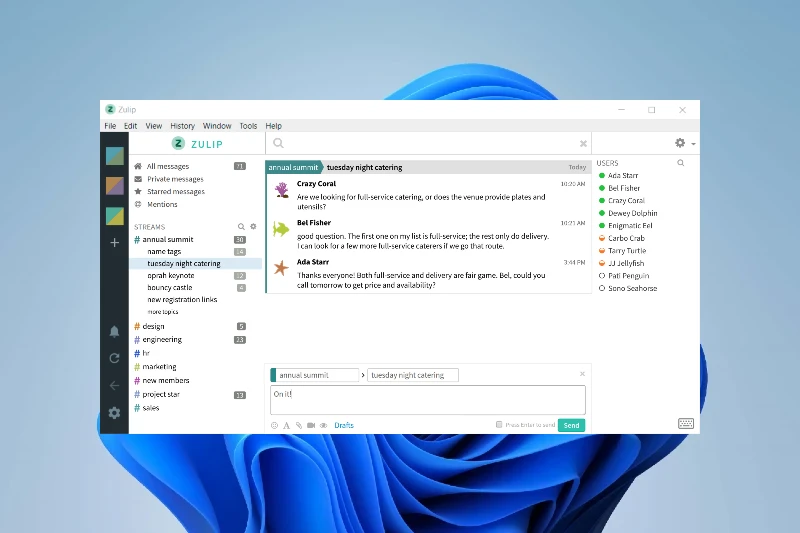Select the design stream

154,326
